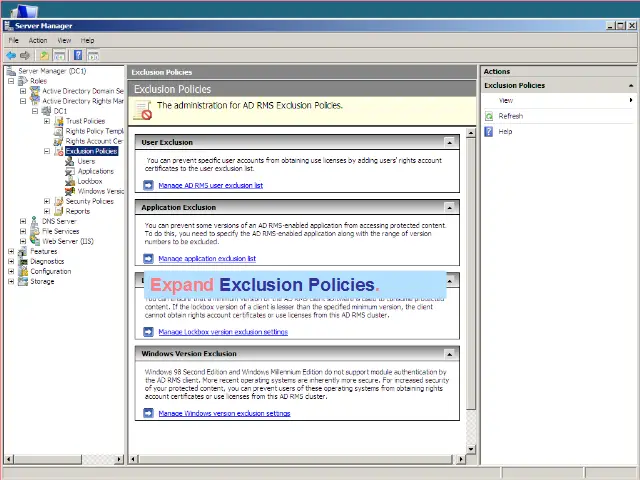640x480 pixels.
Task: Select the Configuration tree item
Action: coord(51,271)
